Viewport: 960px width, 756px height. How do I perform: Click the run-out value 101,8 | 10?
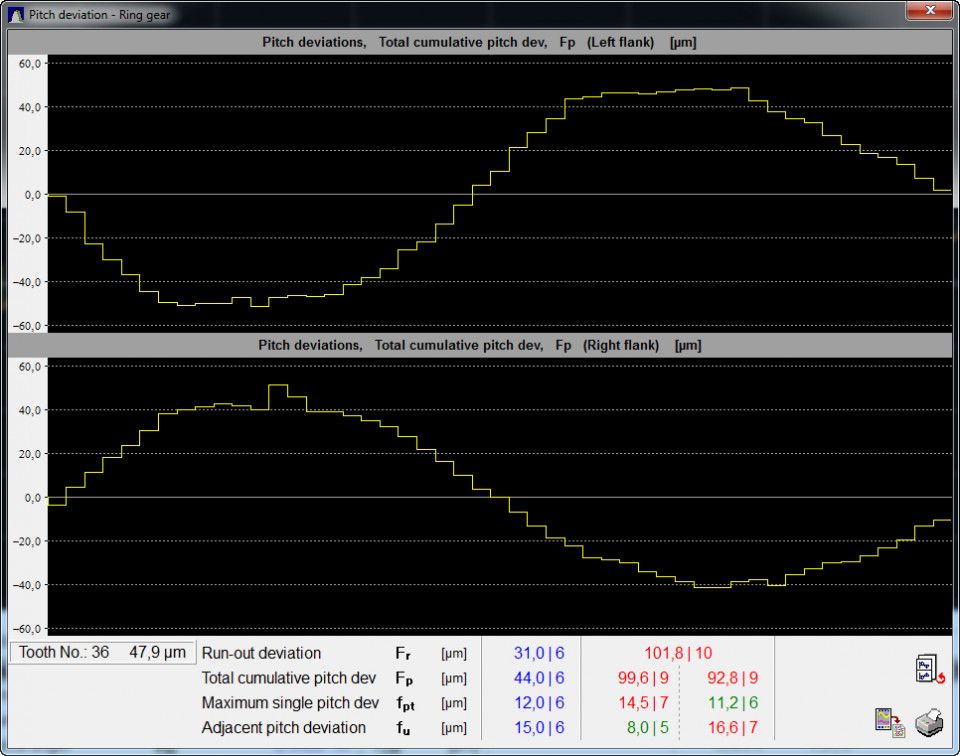tap(678, 653)
